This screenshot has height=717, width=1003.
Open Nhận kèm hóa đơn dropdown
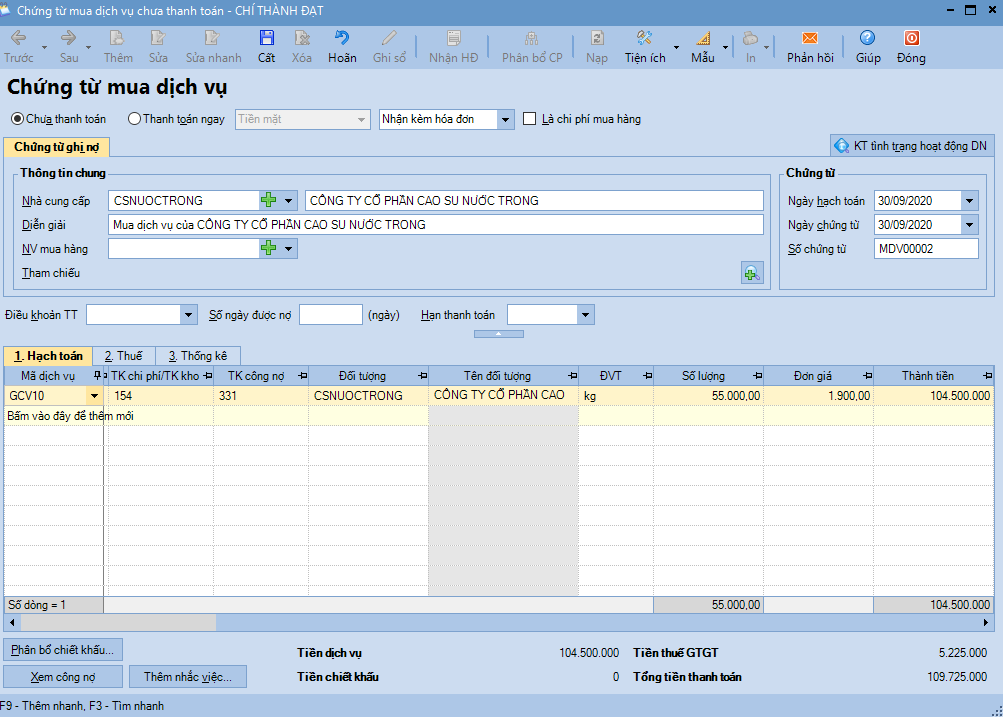point(505,120)
